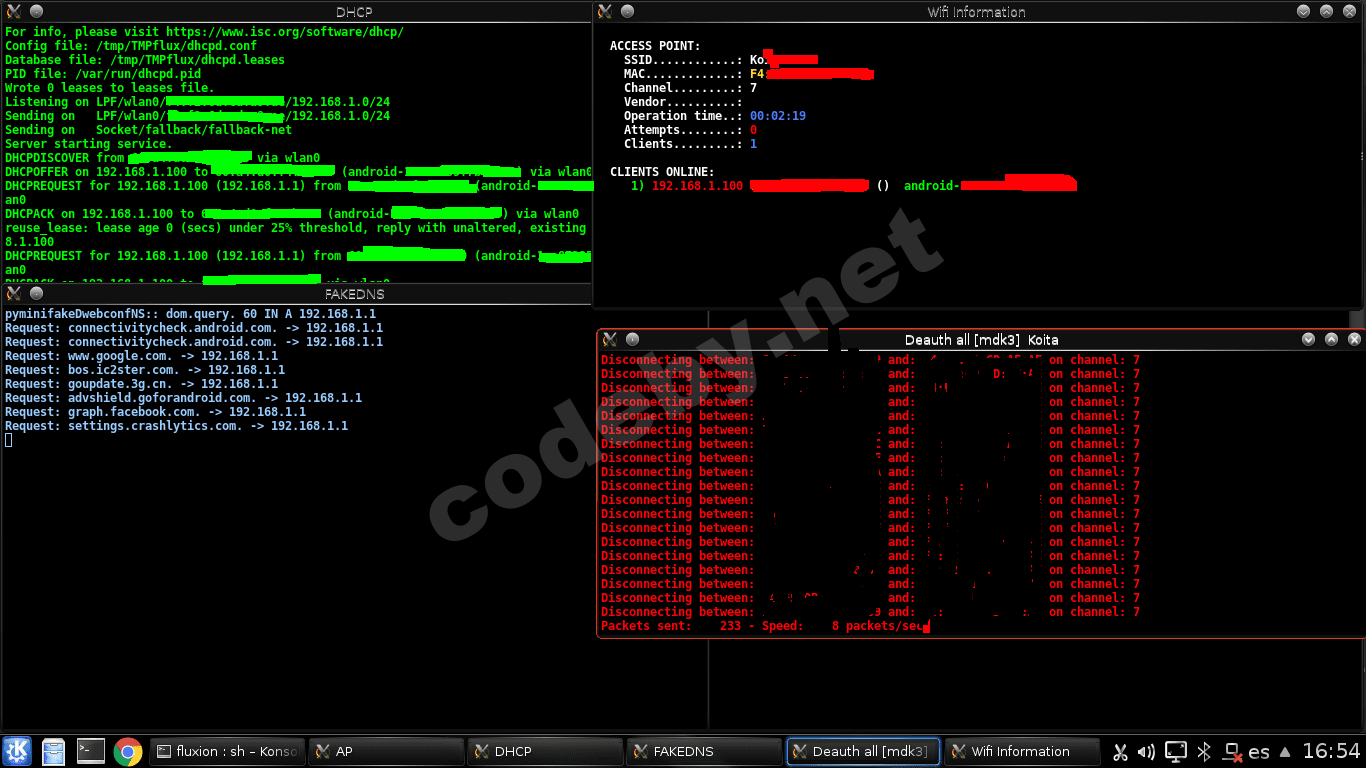1366x768 pixels.
Task: Click the operation time value 00:02:19
Action: click(778, 116)
